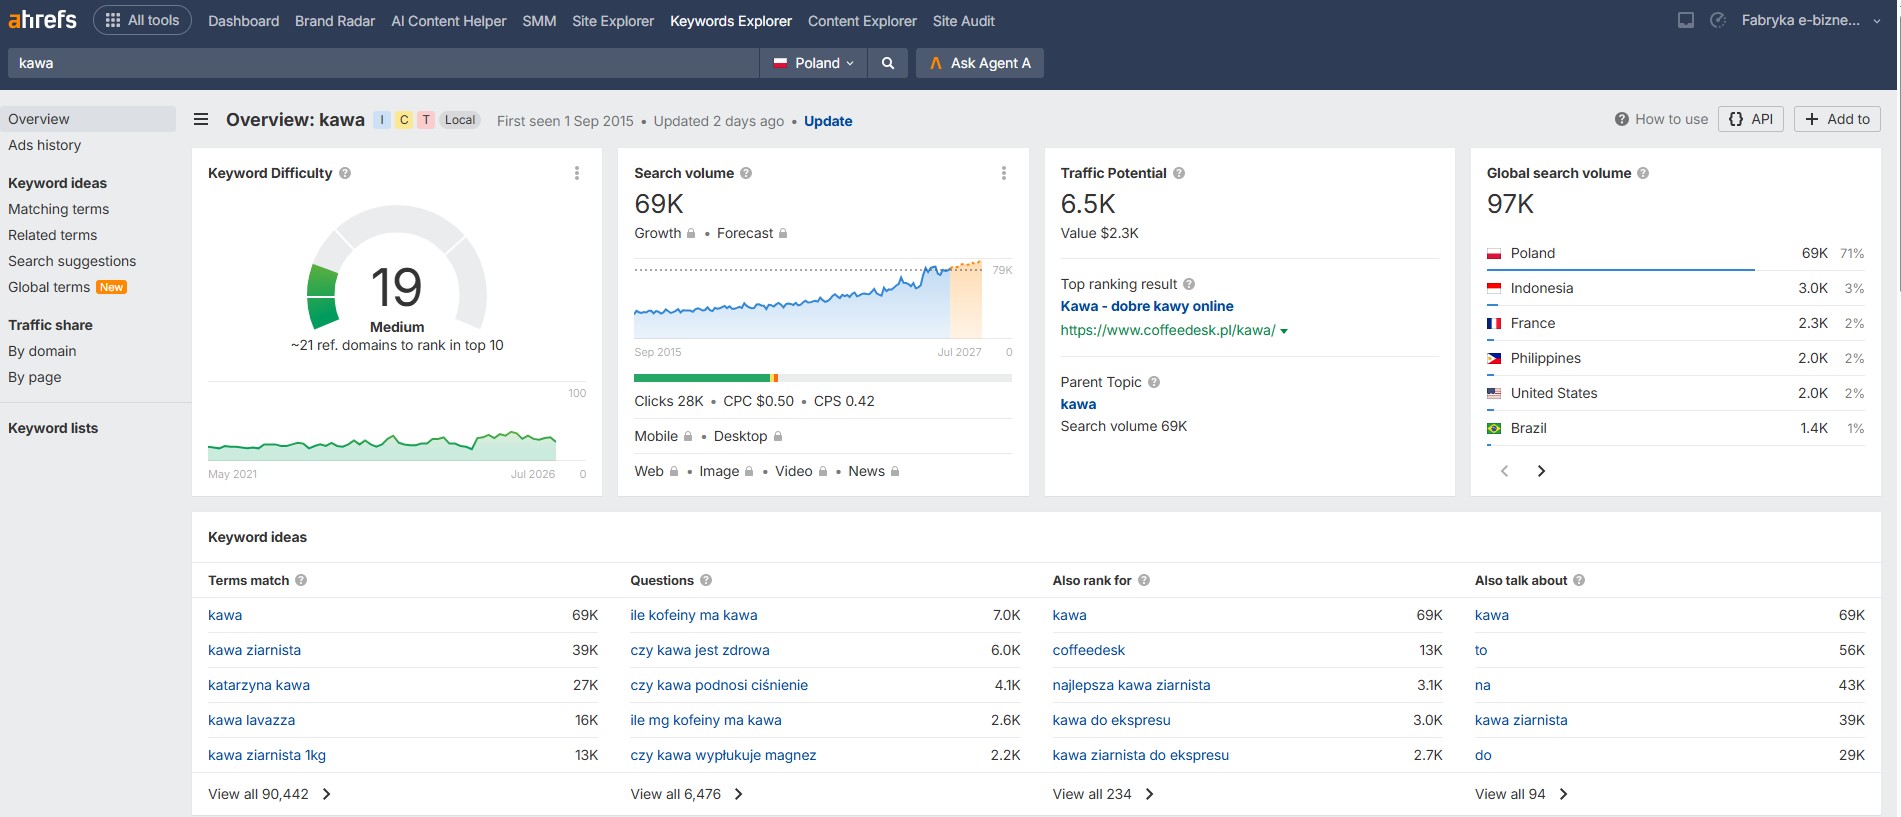1901x817 pixels.
Task: Open the Poland country dropdown
Action: point(813,63)
